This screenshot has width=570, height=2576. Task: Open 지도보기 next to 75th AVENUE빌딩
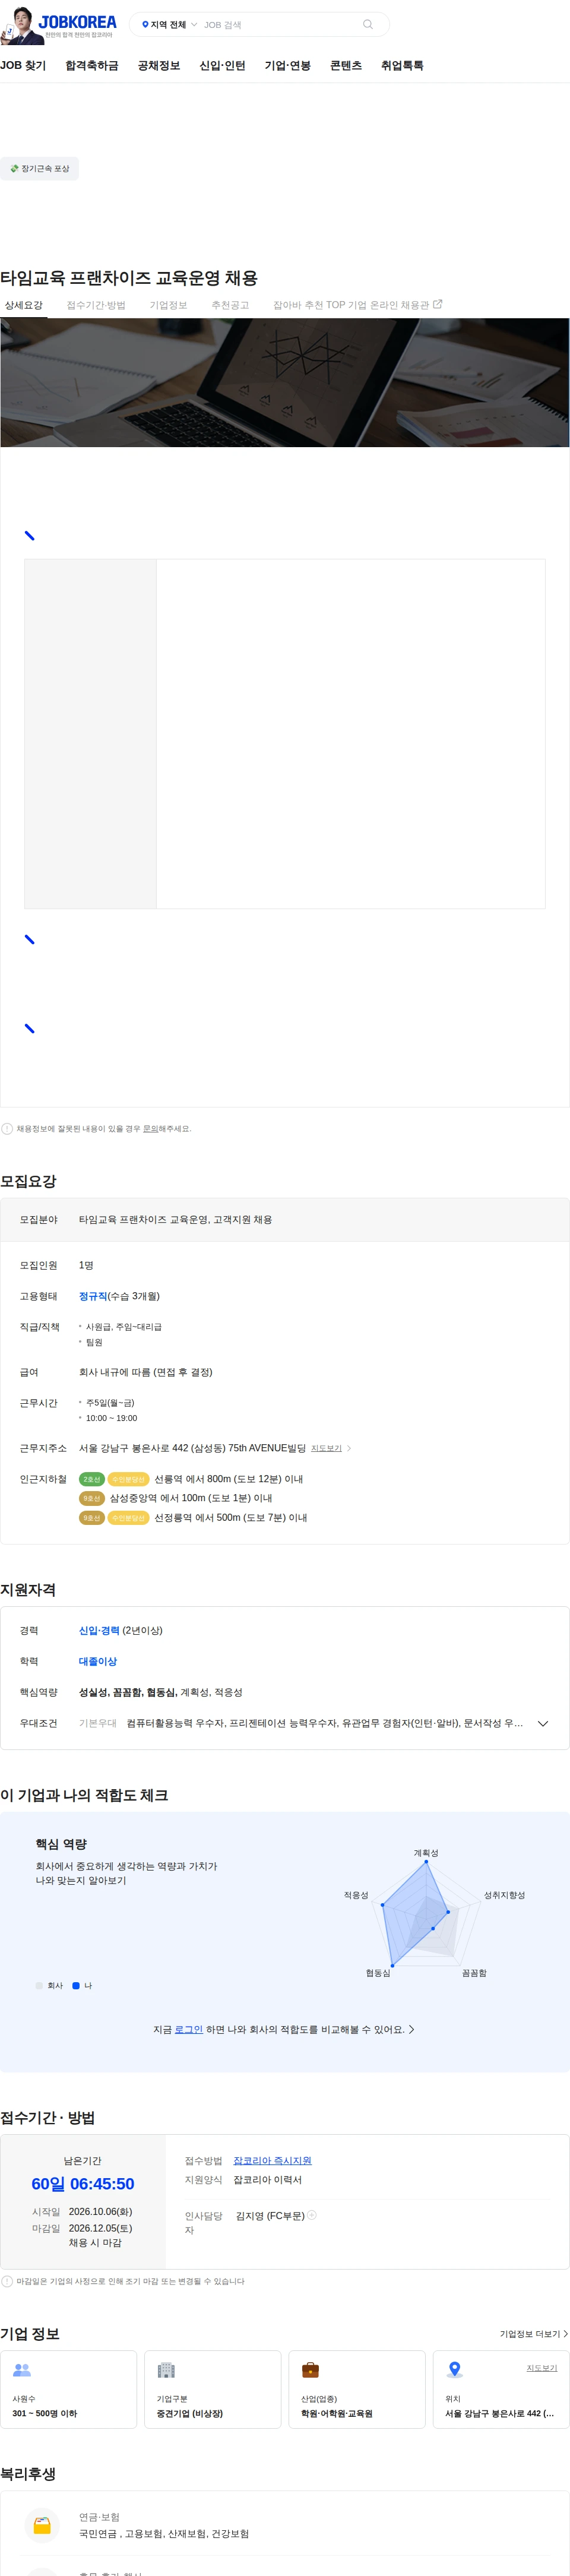(x=326, y=1448)
